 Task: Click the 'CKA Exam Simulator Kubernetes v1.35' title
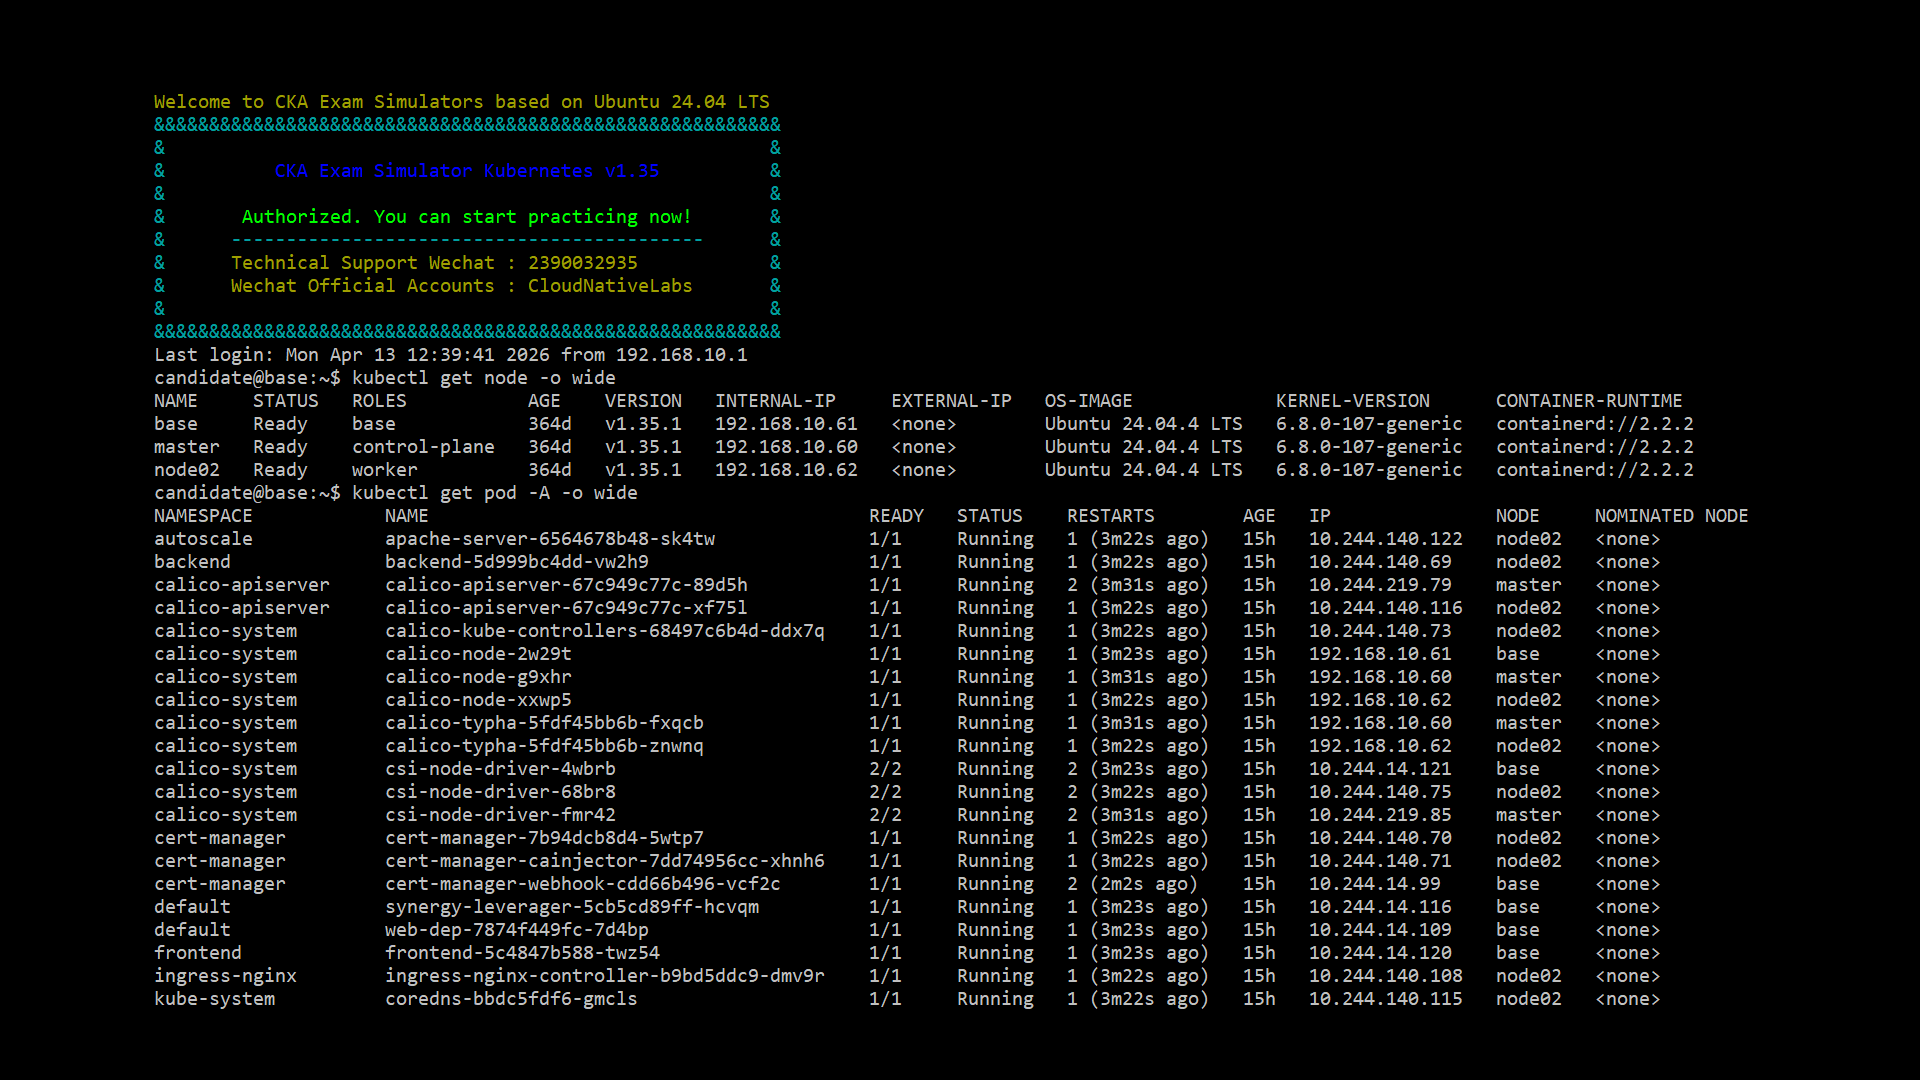click(466, 171)
